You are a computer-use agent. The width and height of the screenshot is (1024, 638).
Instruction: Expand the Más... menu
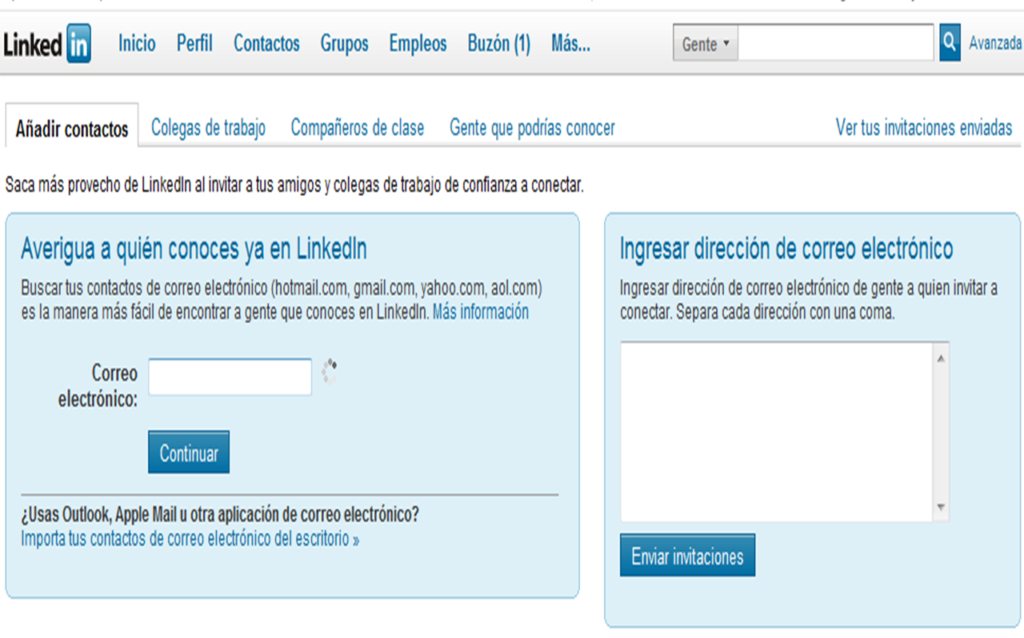click(x=571, y=44)
